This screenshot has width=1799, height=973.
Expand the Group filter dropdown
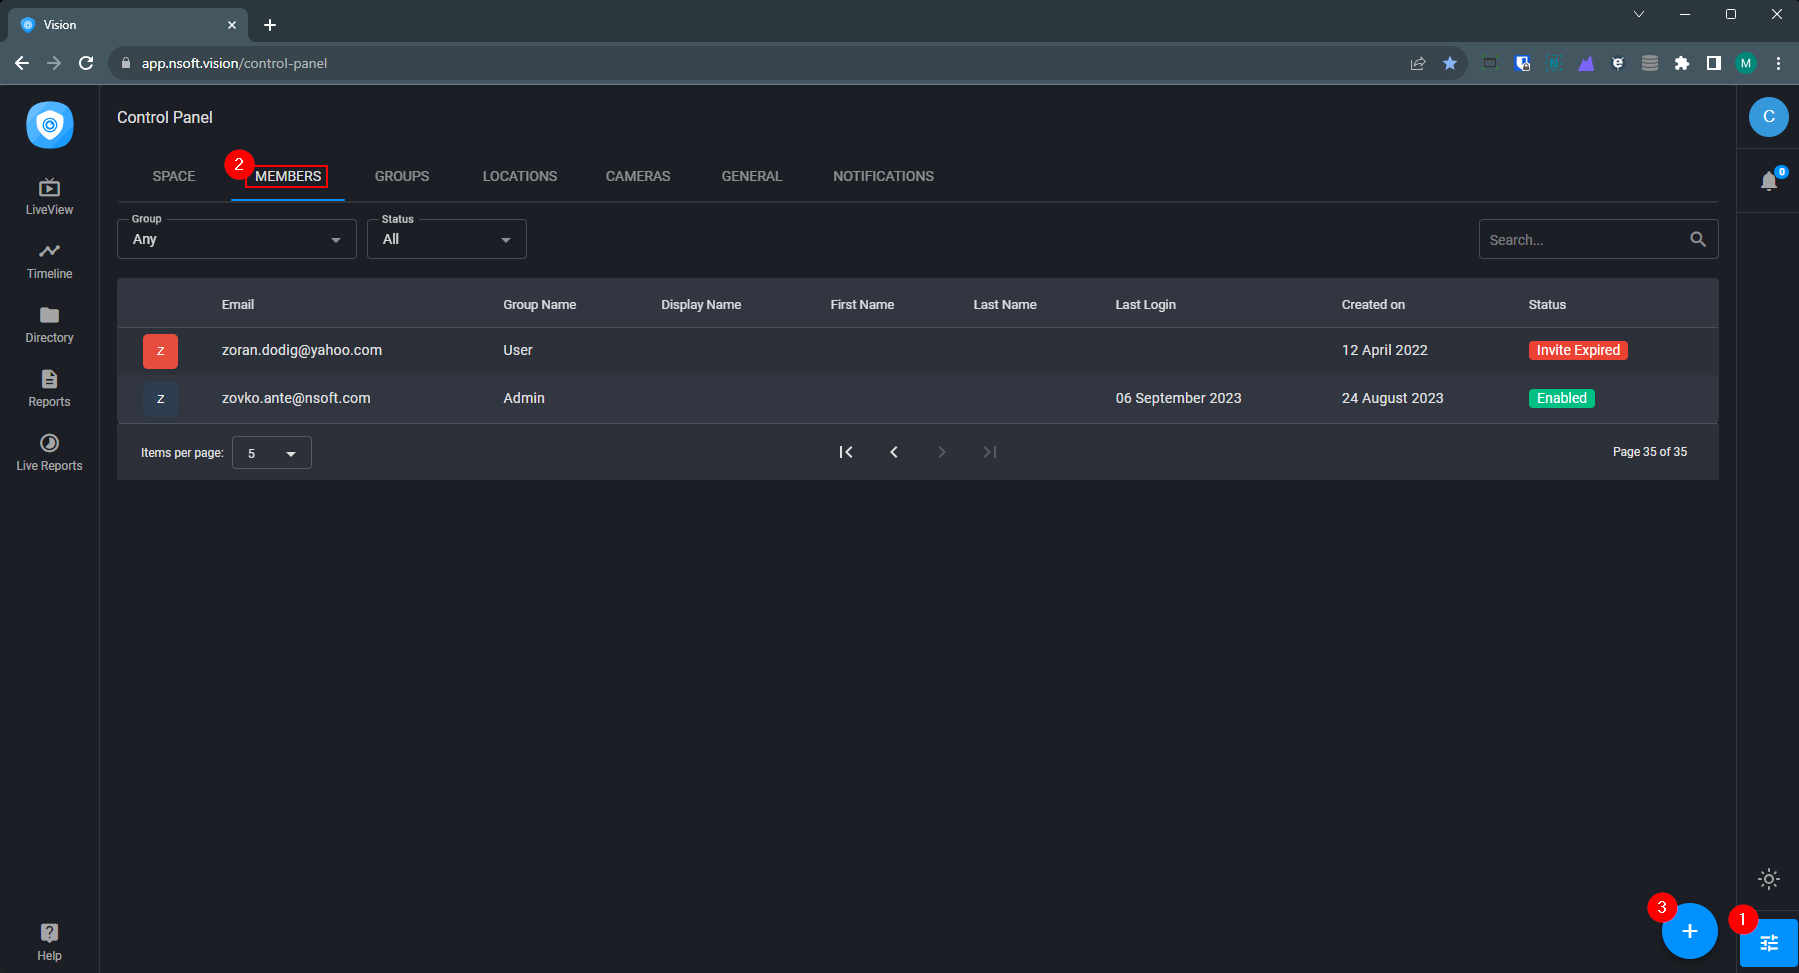(237, 240)
